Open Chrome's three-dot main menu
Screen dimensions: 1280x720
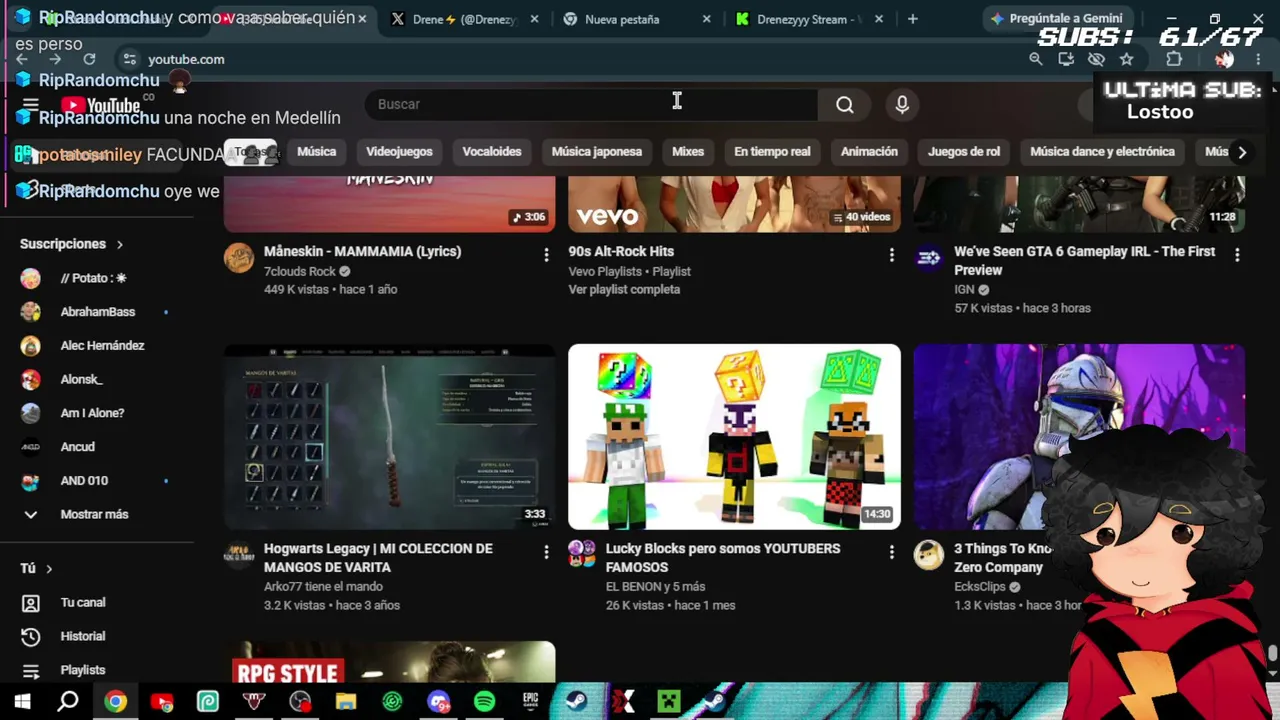point(1258,59)
